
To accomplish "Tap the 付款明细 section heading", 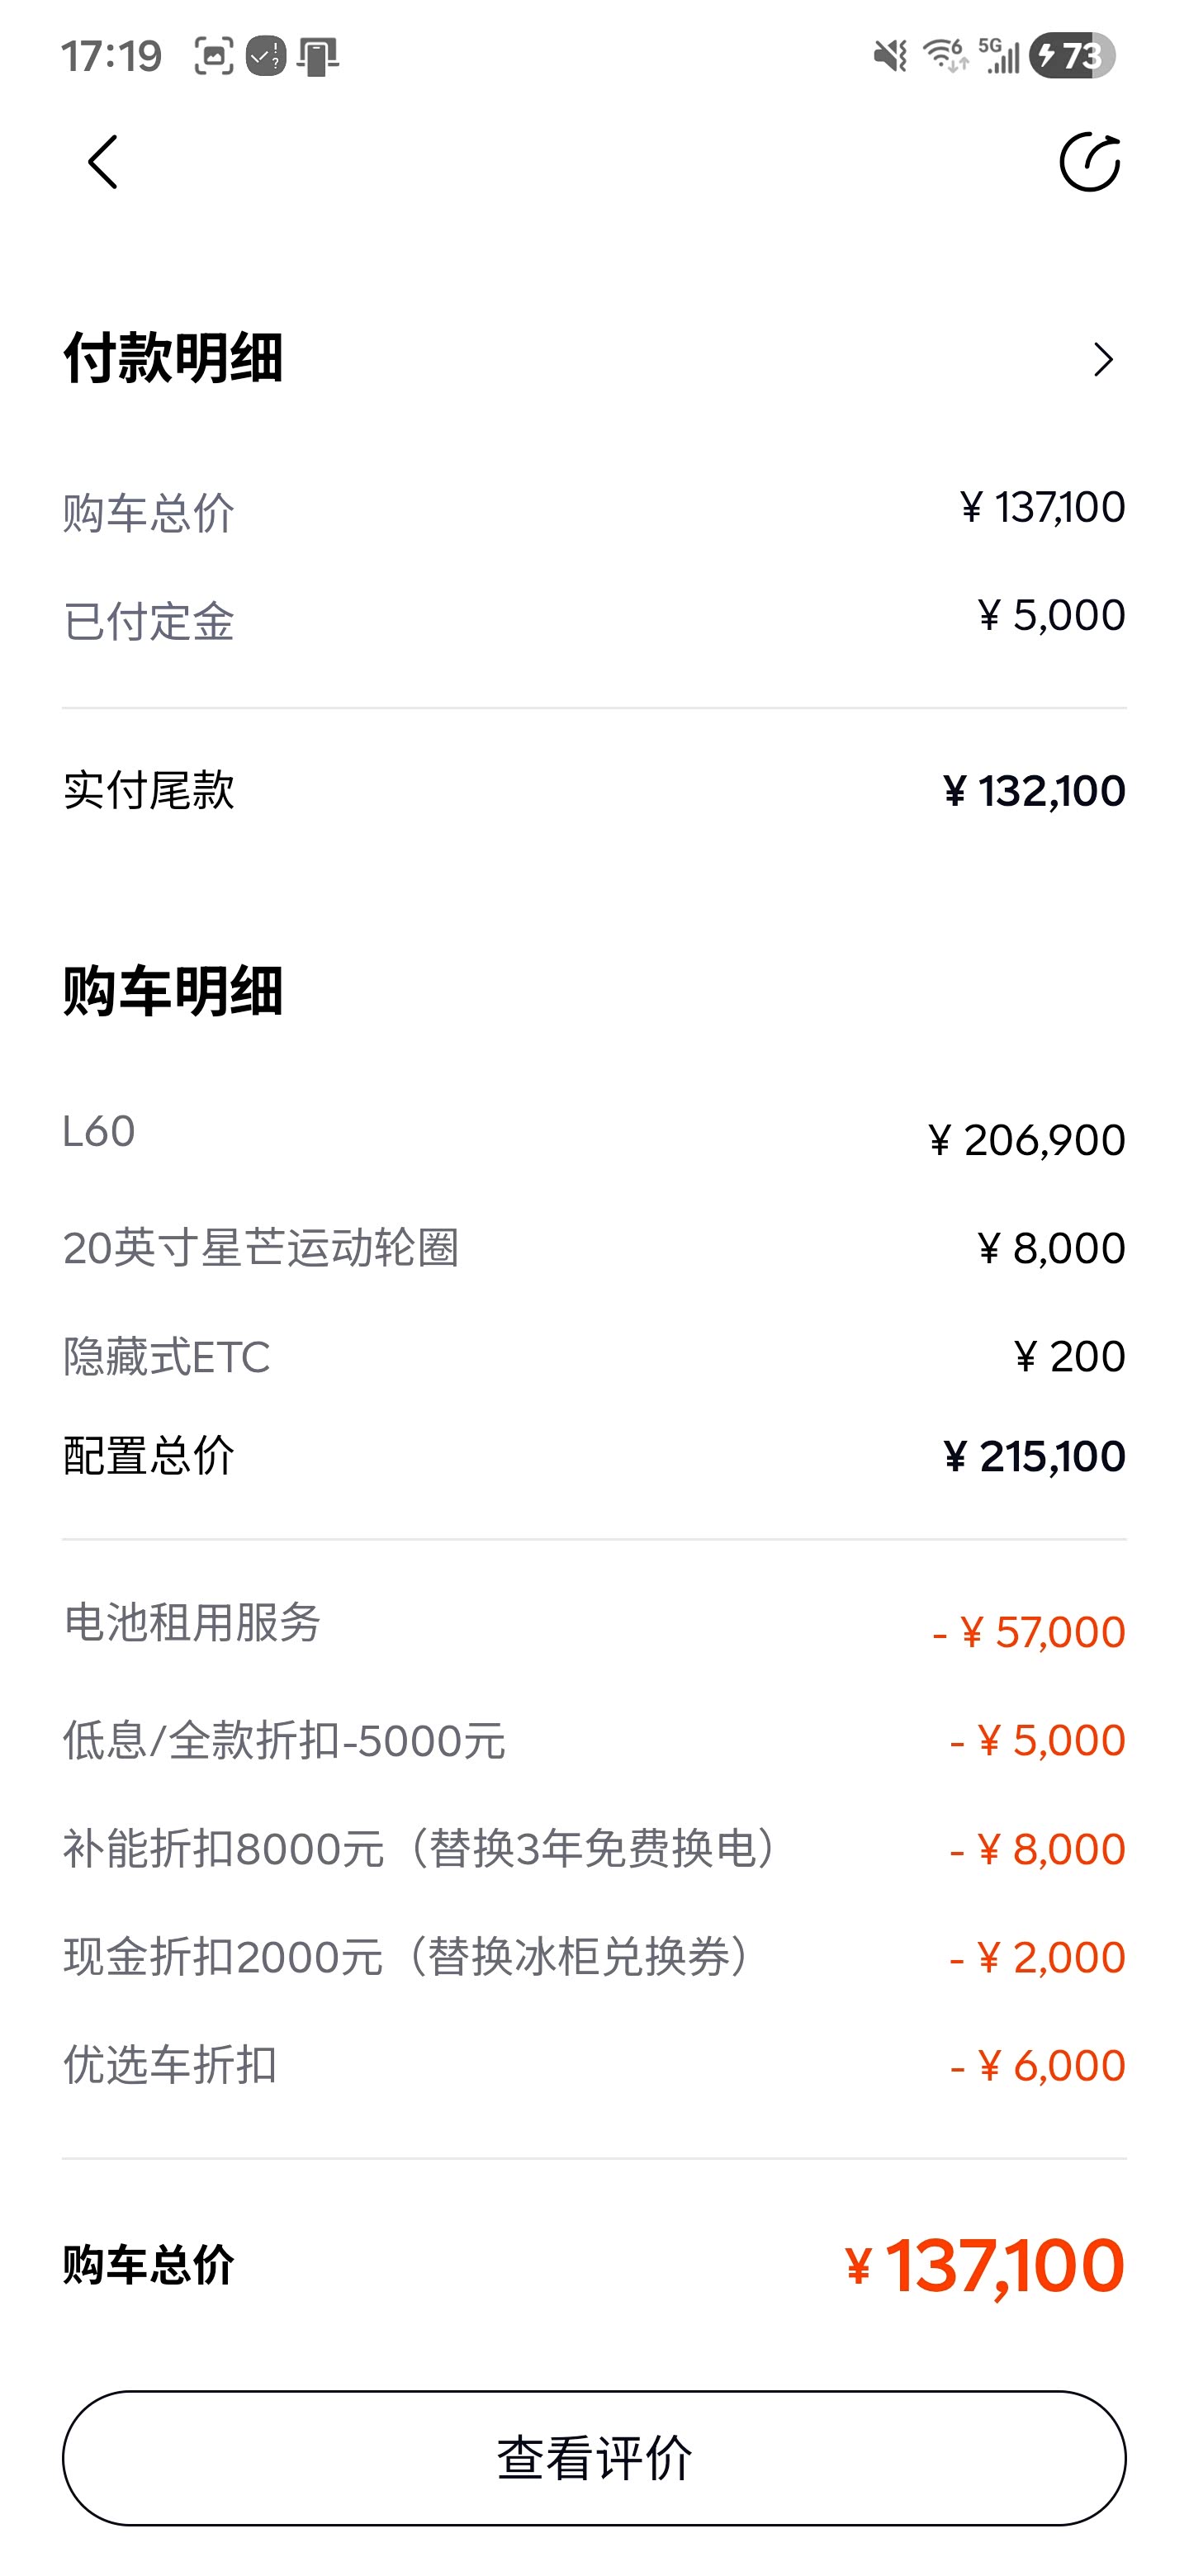I will coord(173,358).
